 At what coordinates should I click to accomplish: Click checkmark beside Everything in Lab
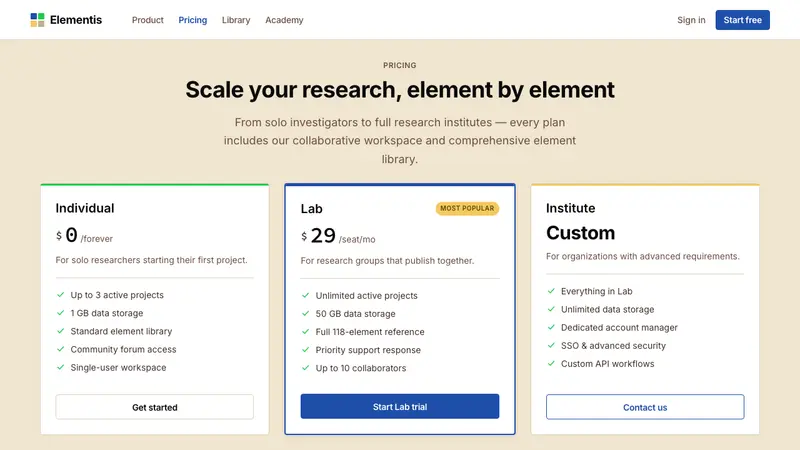tap(551, 291)
